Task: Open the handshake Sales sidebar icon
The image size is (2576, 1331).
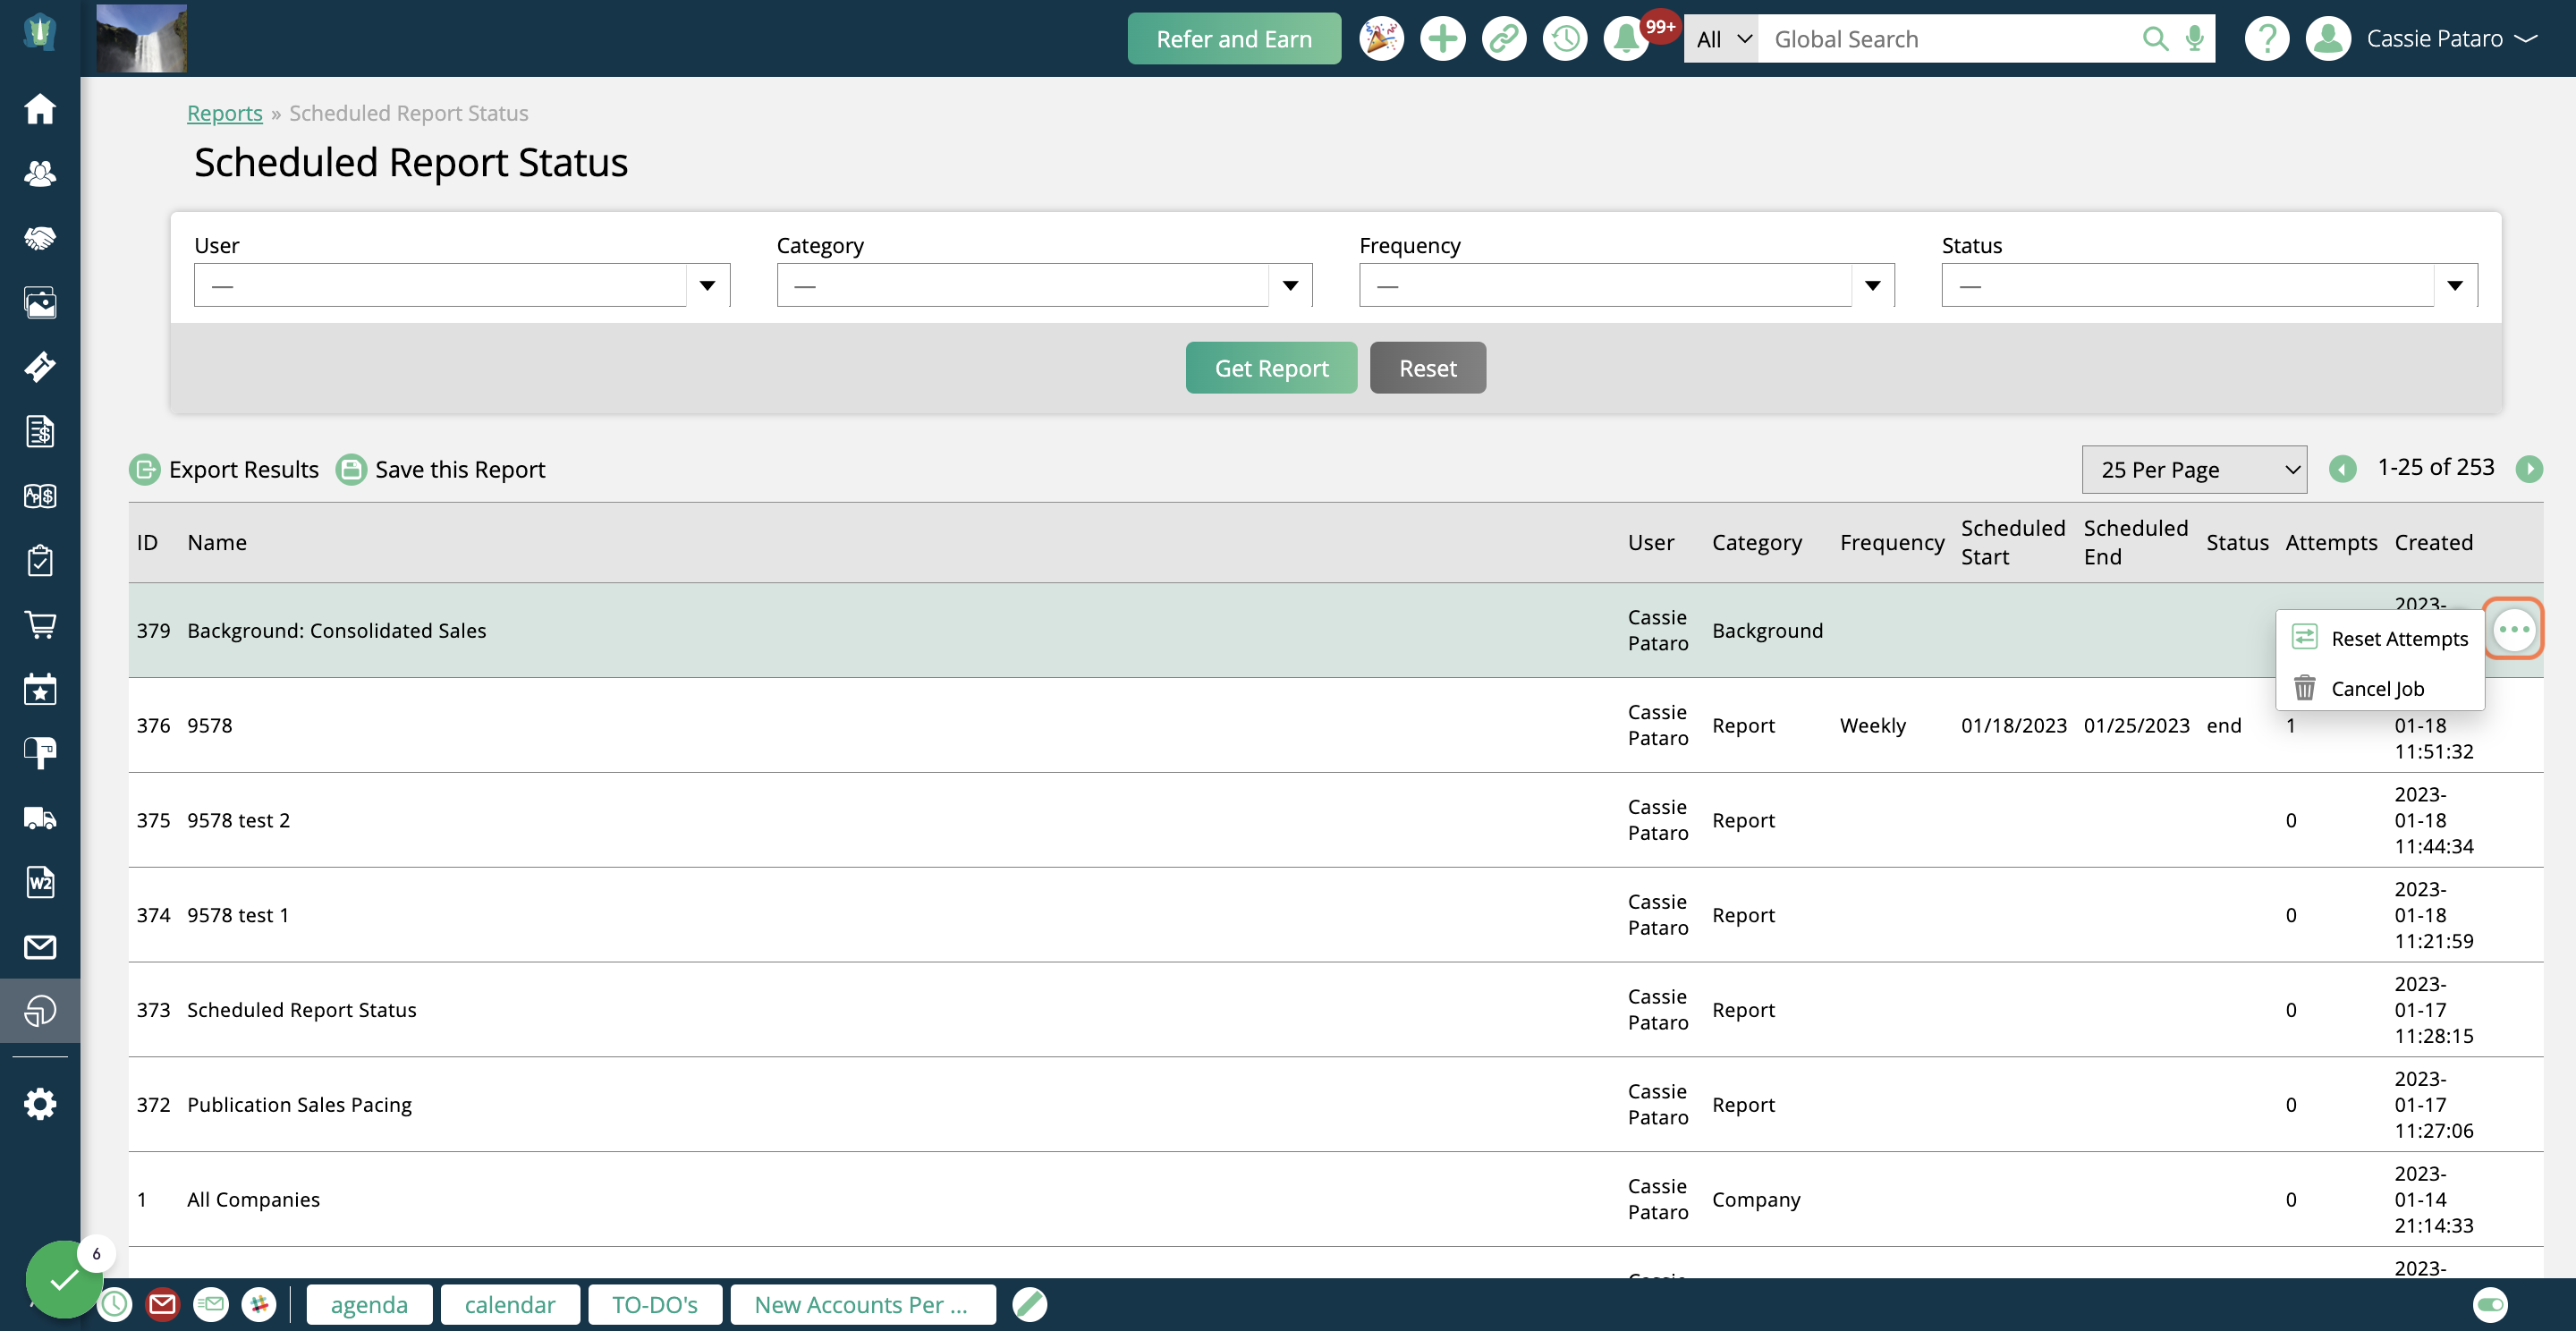Action: [40, 238]
